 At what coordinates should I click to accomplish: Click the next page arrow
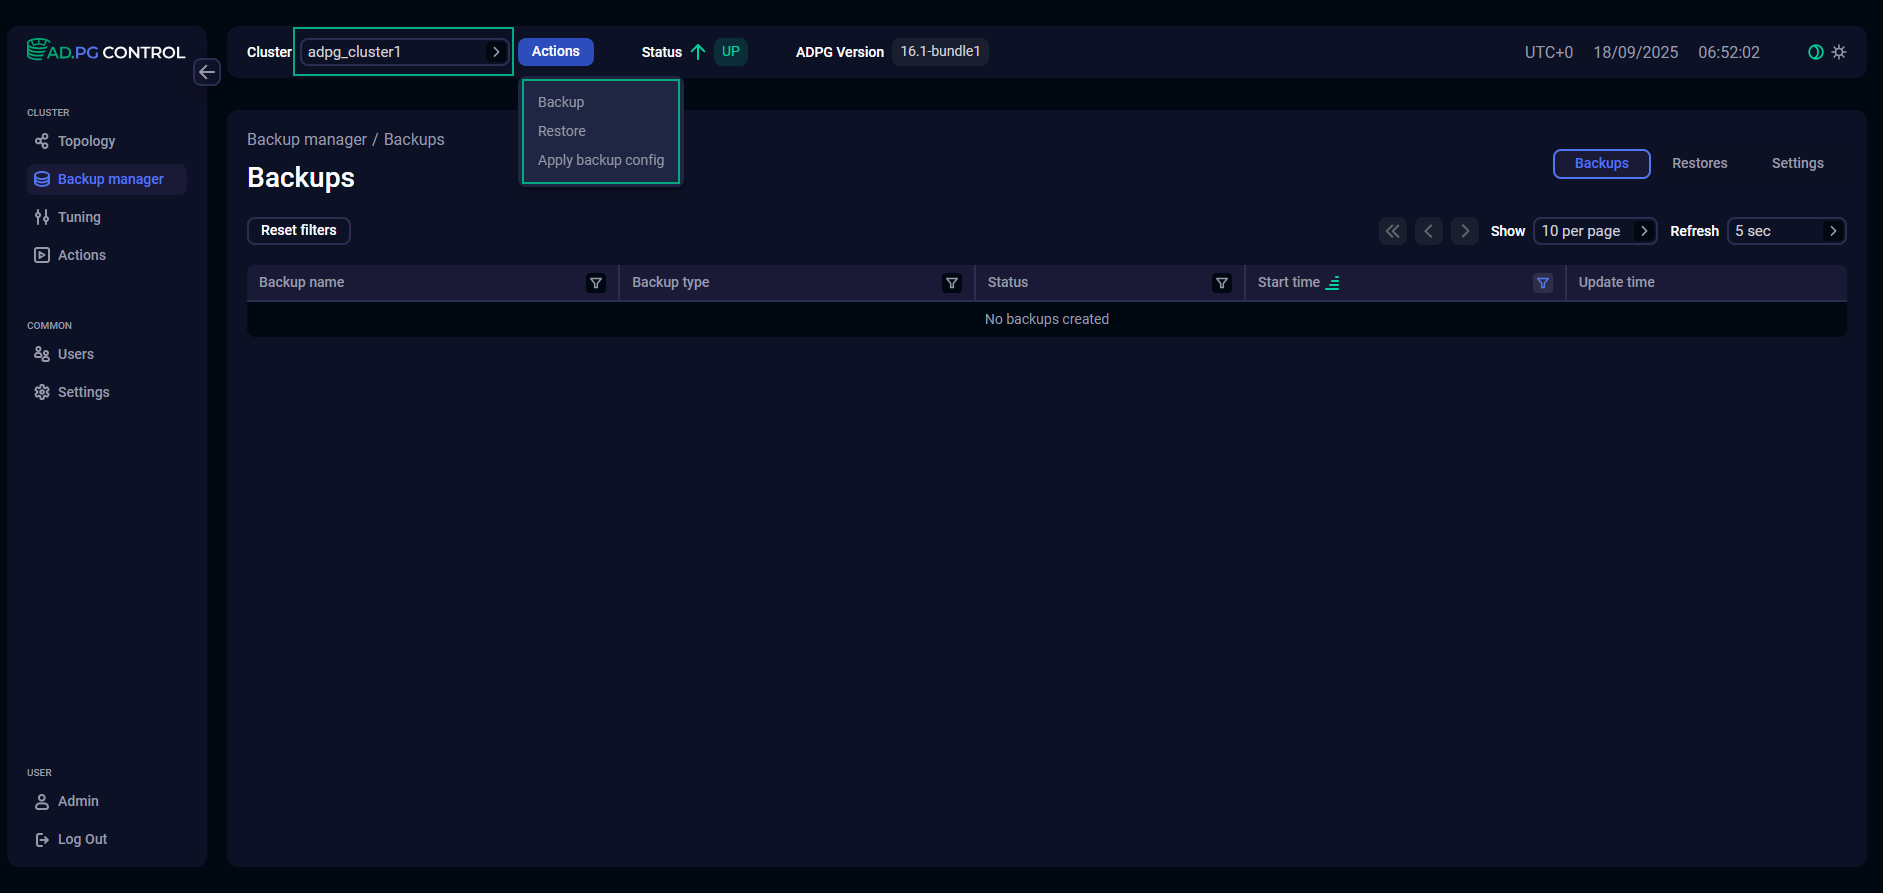[x=1465, y=231]
